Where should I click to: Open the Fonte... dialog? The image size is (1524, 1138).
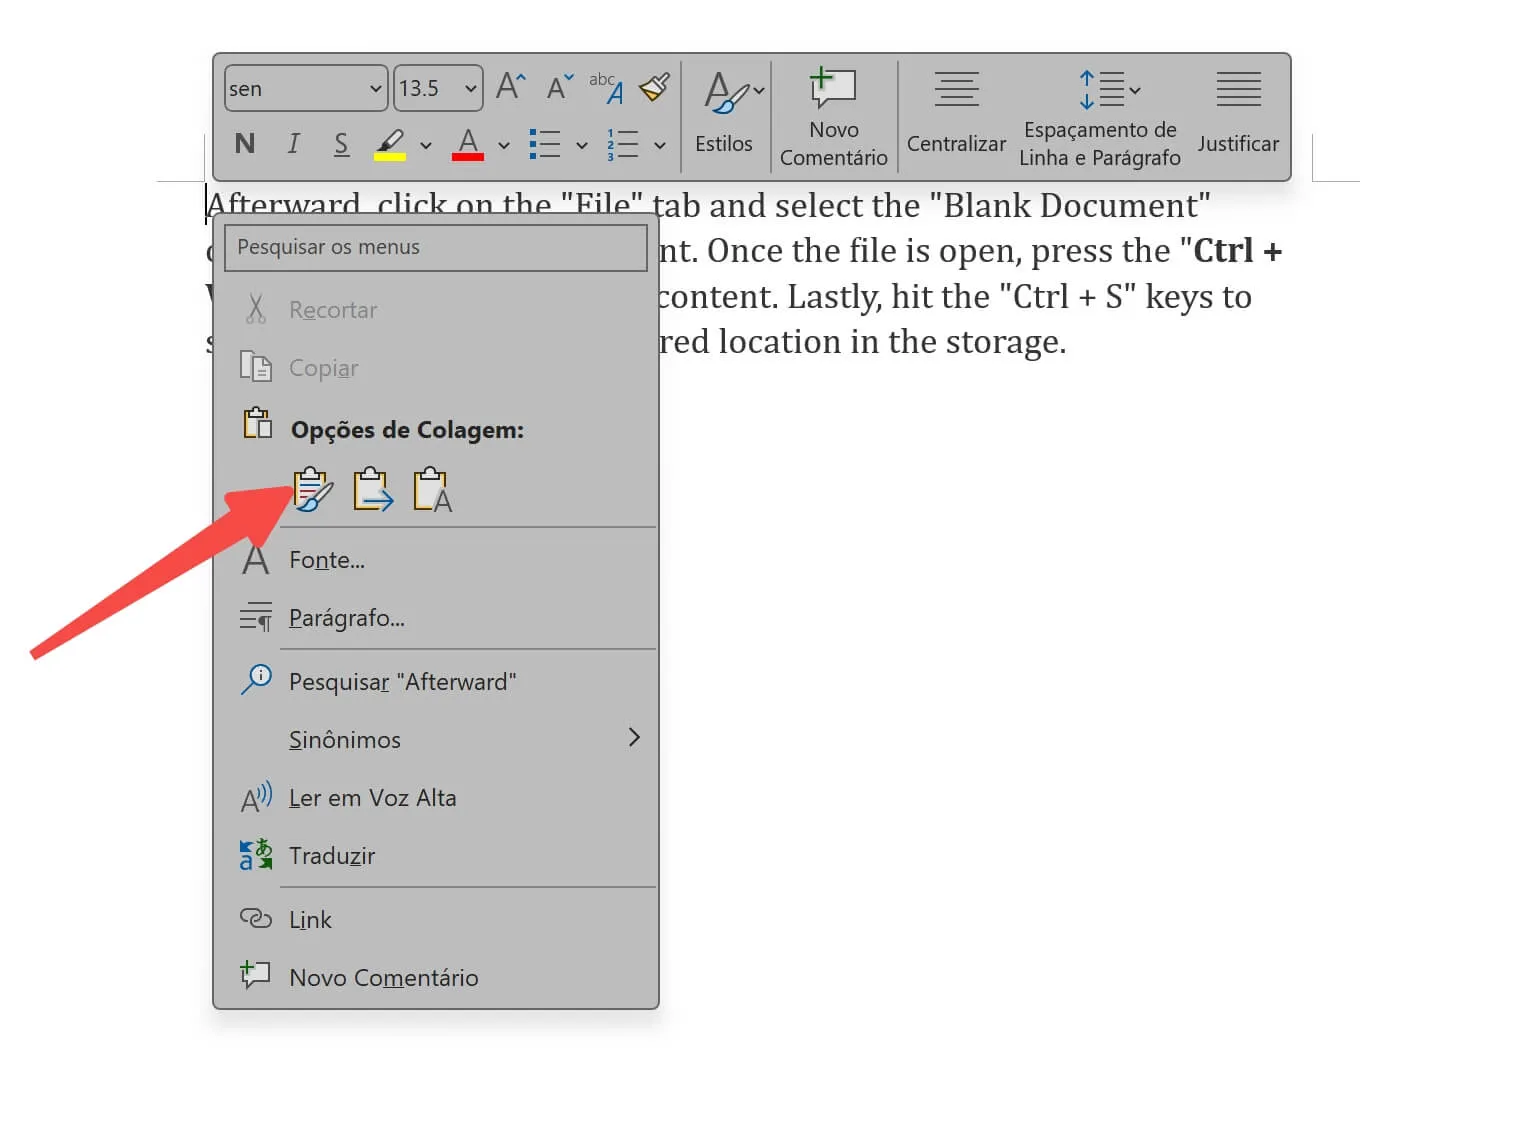click(x=436, y=560)
